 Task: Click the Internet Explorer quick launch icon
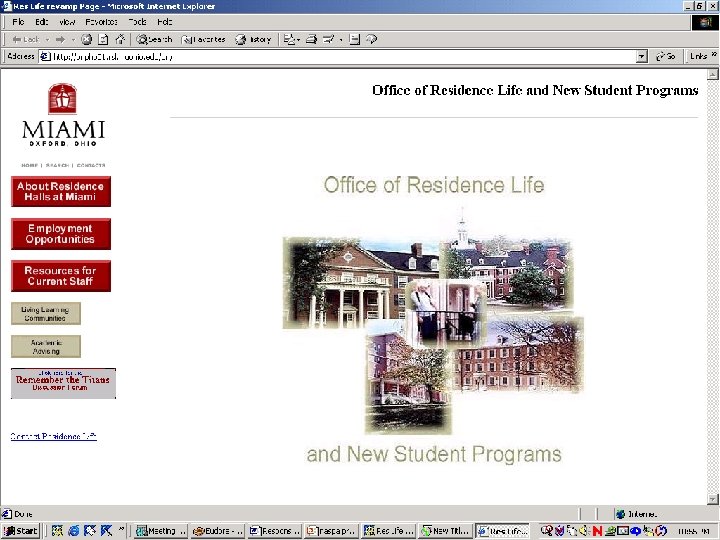pos(73,531)
